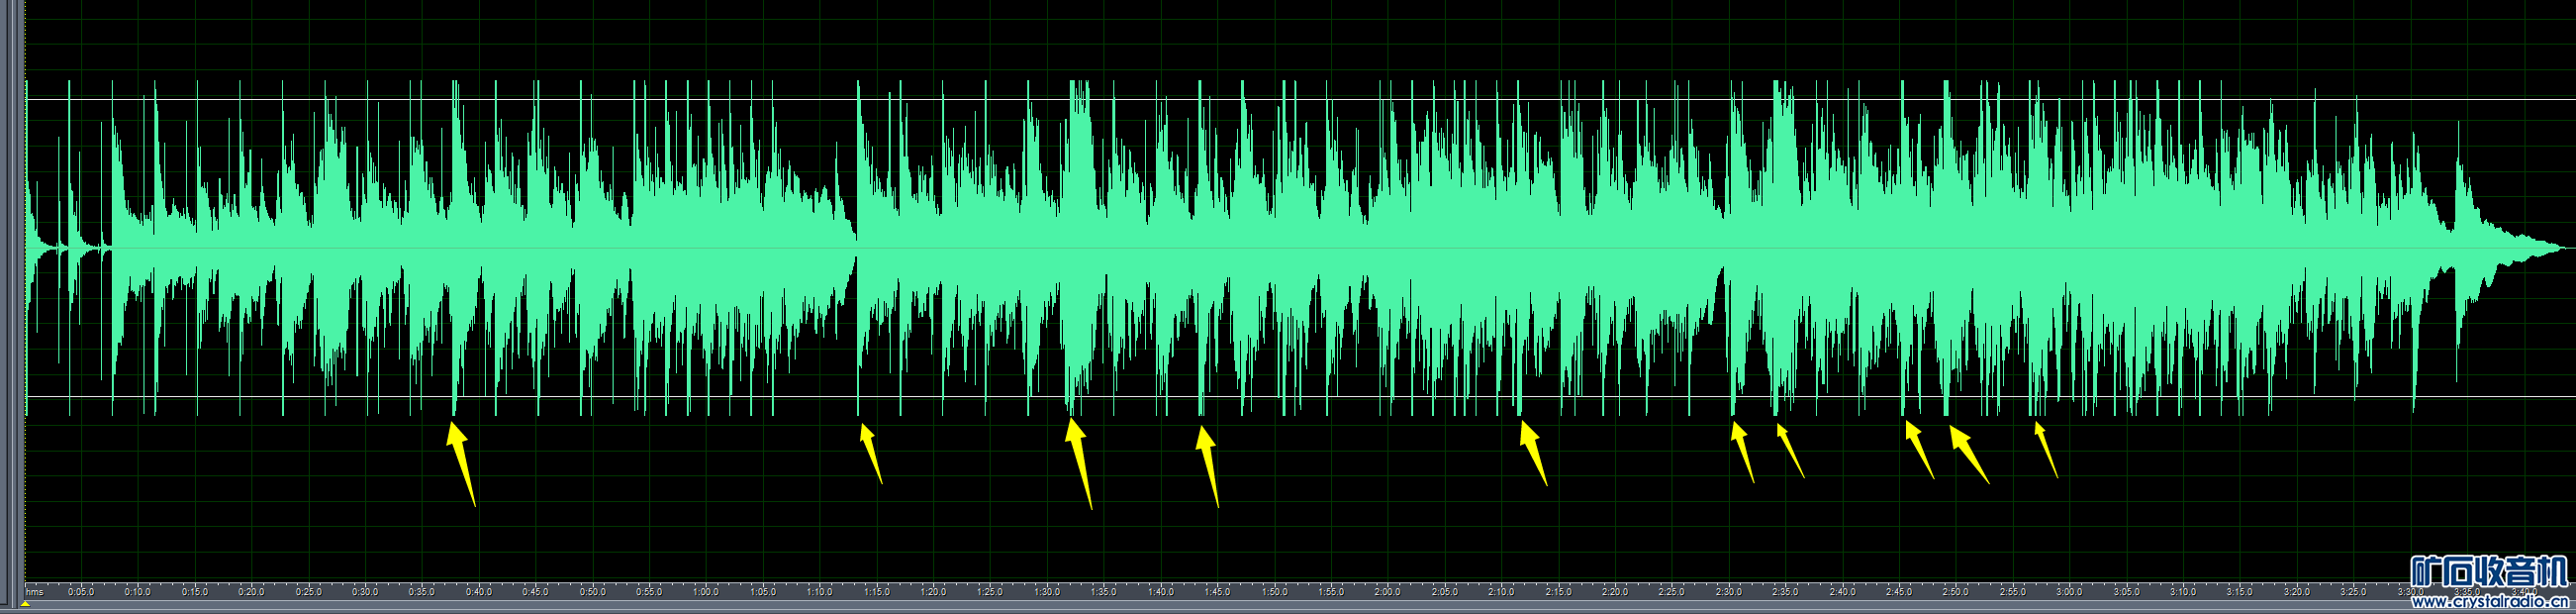Click "0:15.0" on the time ruler
This screenshot has height=614, width=2576.
[195, 592]
